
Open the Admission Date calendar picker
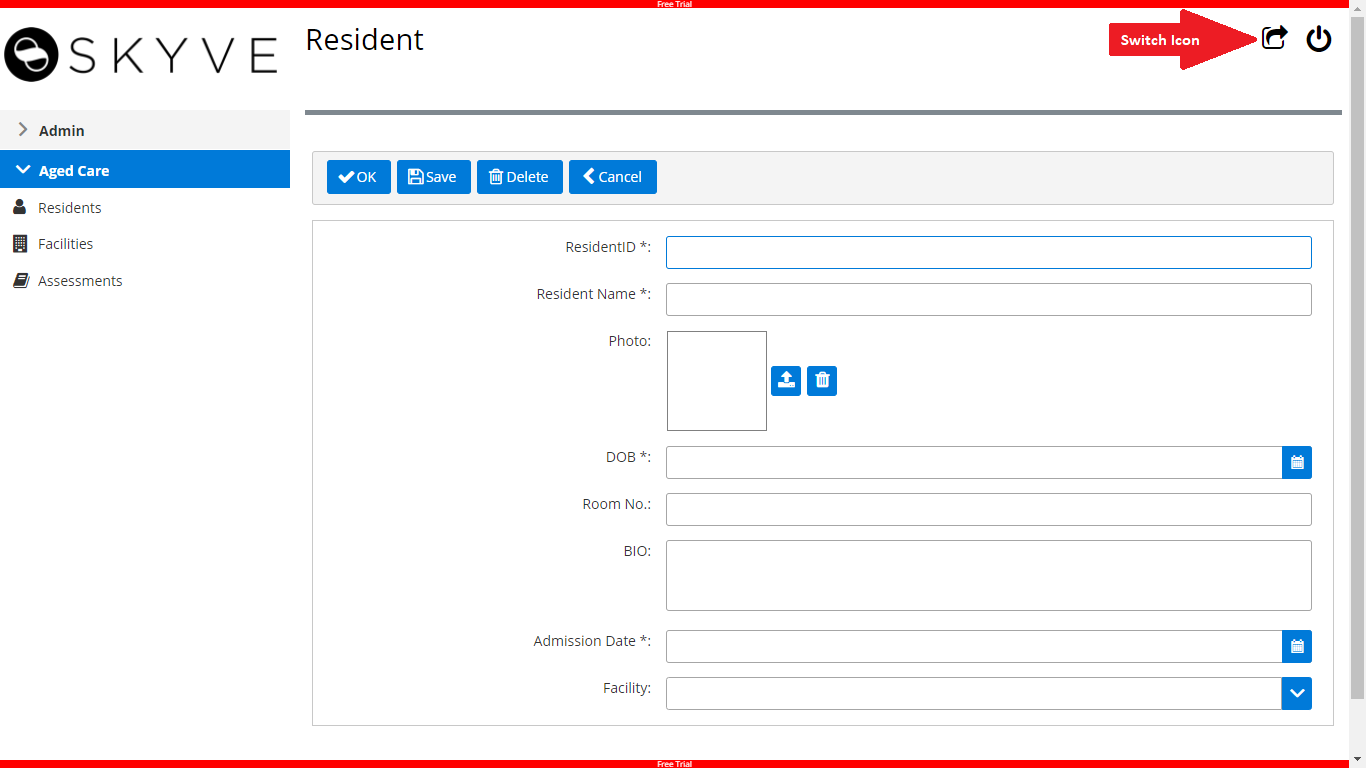point(1297,646)
